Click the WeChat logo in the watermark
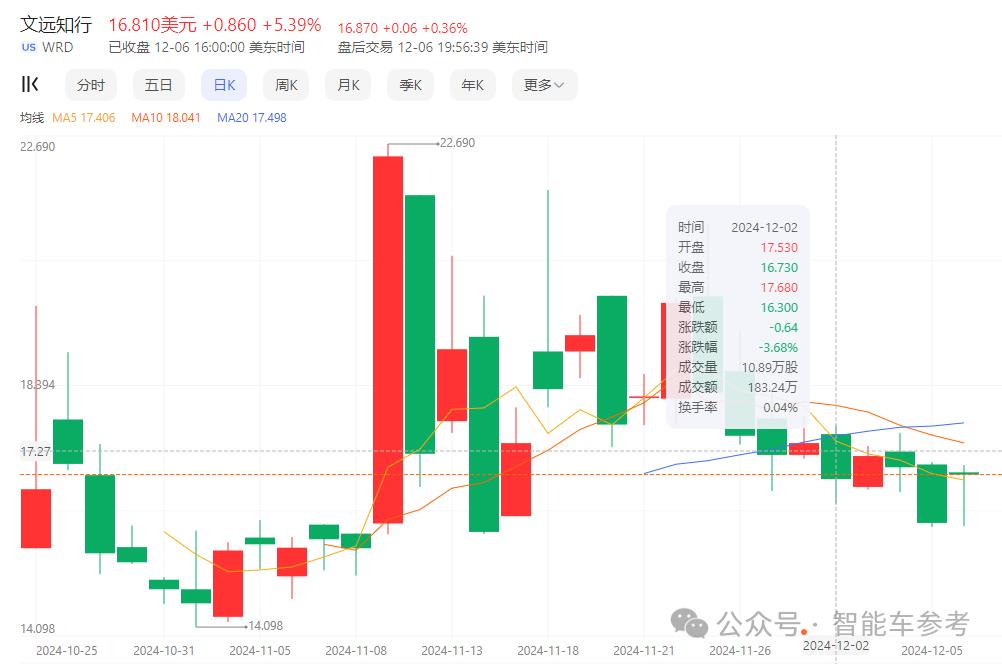Image resolution: width=1002 pixels, height=664 pixels. (x=689, y=623)
